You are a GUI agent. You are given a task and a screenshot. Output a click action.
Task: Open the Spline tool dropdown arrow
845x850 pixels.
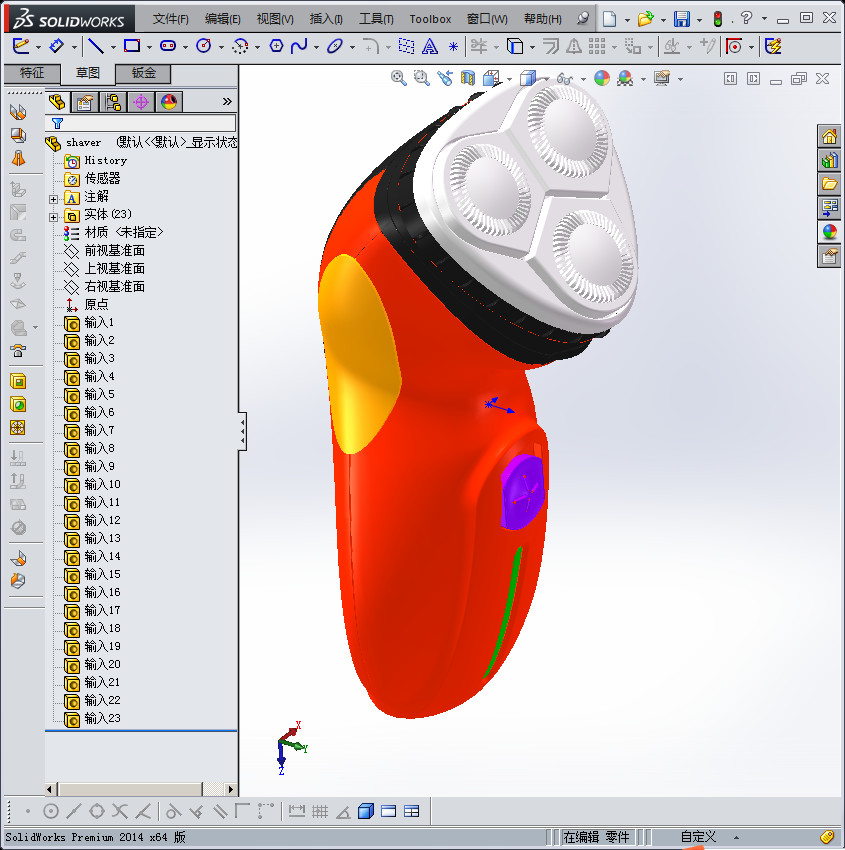(316, 47)
